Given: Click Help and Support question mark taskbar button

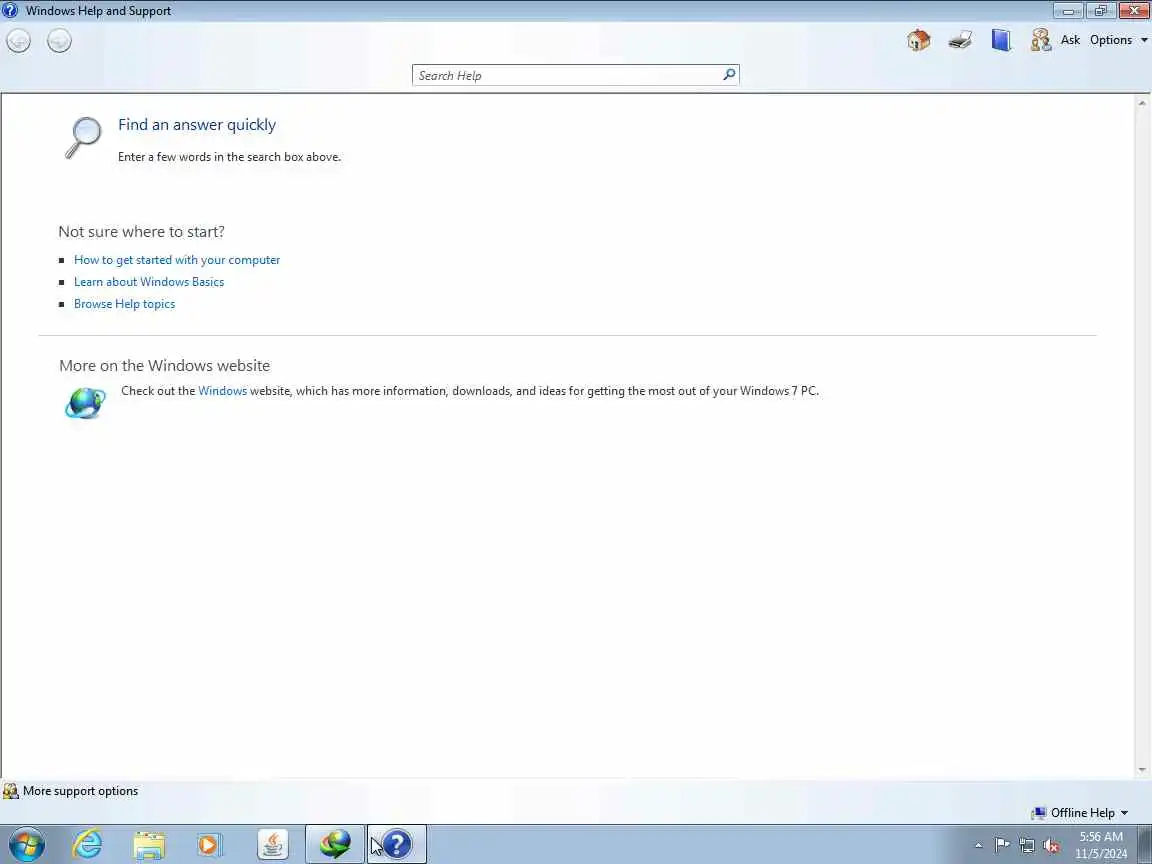Looking at the screenshot, I should point(397,844).
